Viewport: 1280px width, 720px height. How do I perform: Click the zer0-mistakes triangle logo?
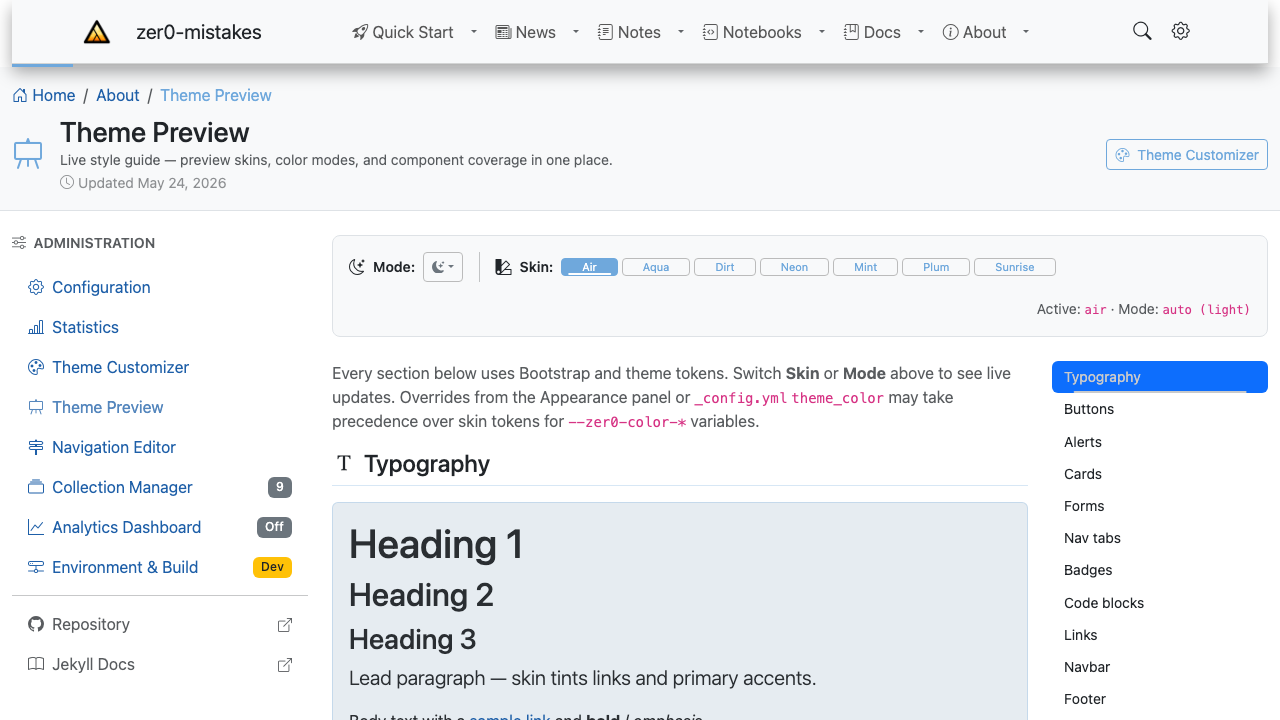click(97, 32)
